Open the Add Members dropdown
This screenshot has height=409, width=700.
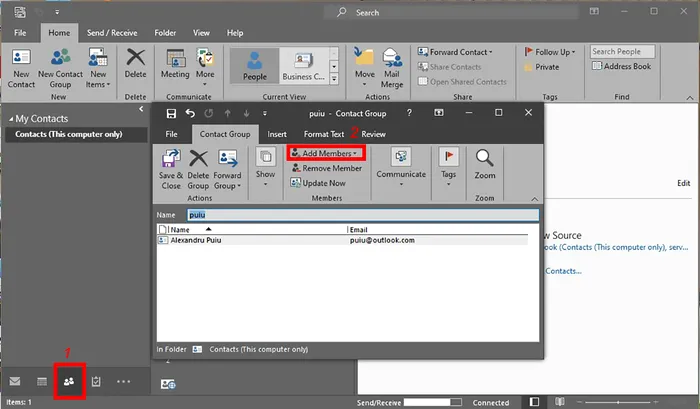tap(326, 153)
